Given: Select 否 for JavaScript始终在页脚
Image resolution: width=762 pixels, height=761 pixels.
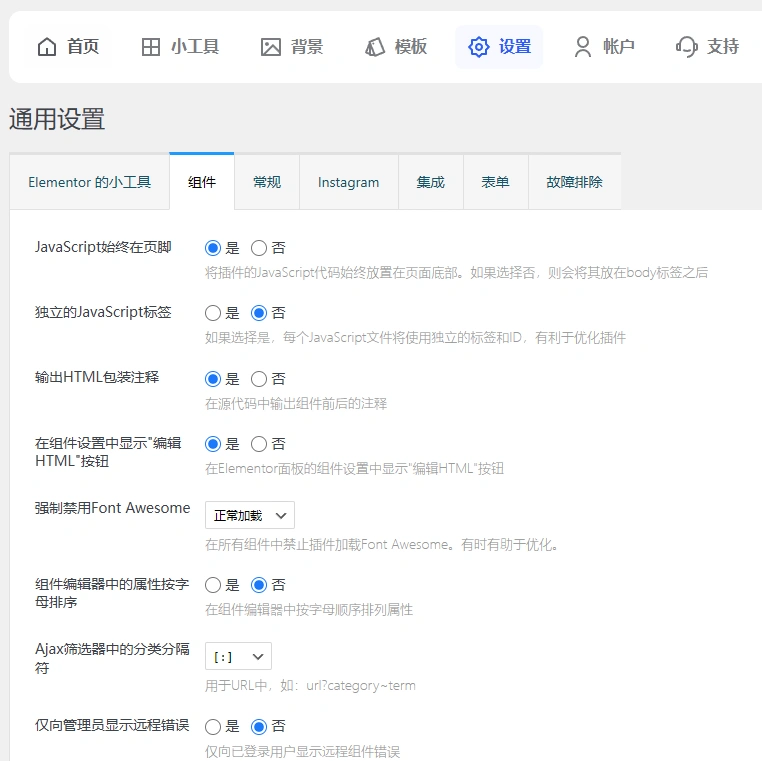Looking at the screenshot, I should pos(259,248).
